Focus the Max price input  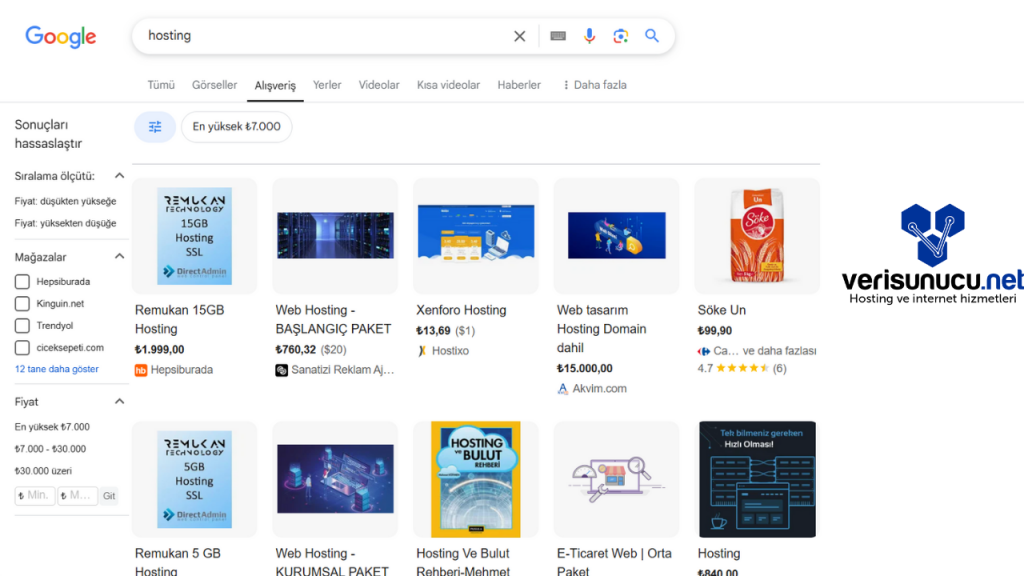coord(77,496)
